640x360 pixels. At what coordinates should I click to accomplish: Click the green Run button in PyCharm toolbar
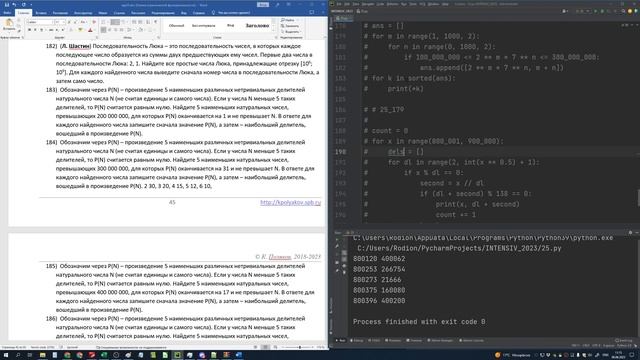tap(596, 11)
